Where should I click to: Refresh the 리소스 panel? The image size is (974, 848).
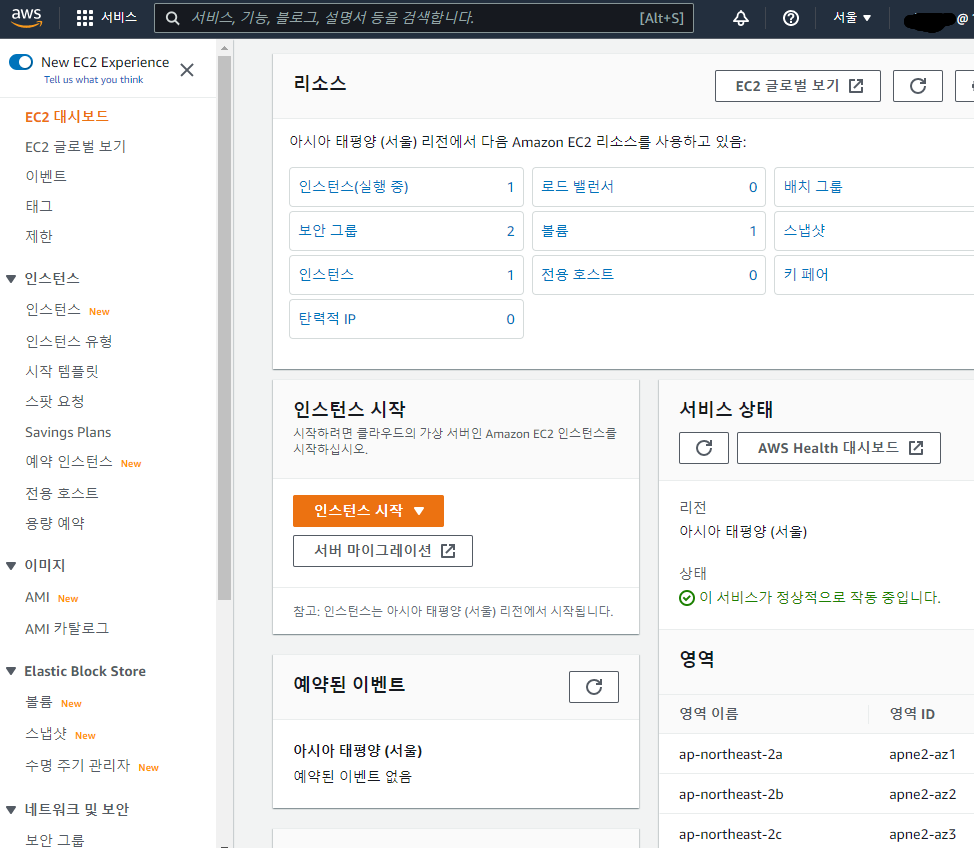(917, 86)
